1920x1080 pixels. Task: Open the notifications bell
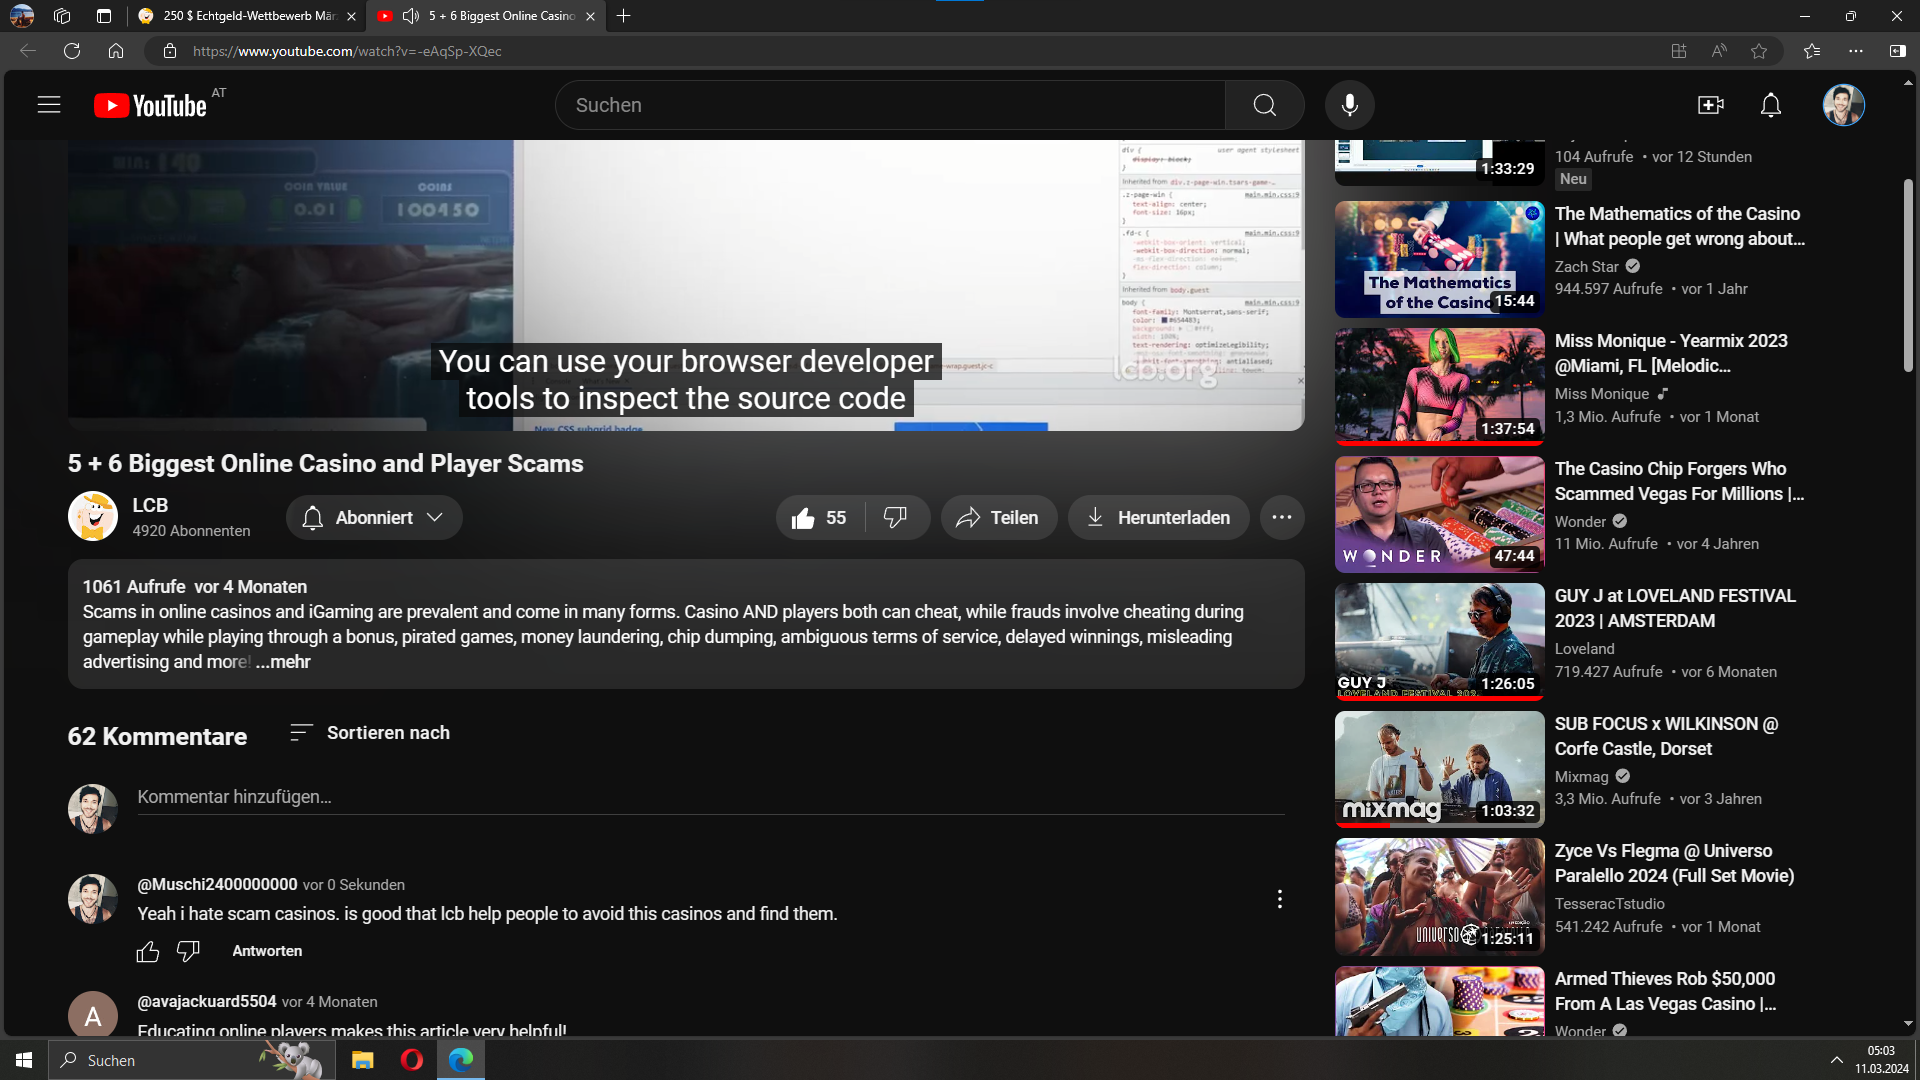click(x=1770, y=105)
